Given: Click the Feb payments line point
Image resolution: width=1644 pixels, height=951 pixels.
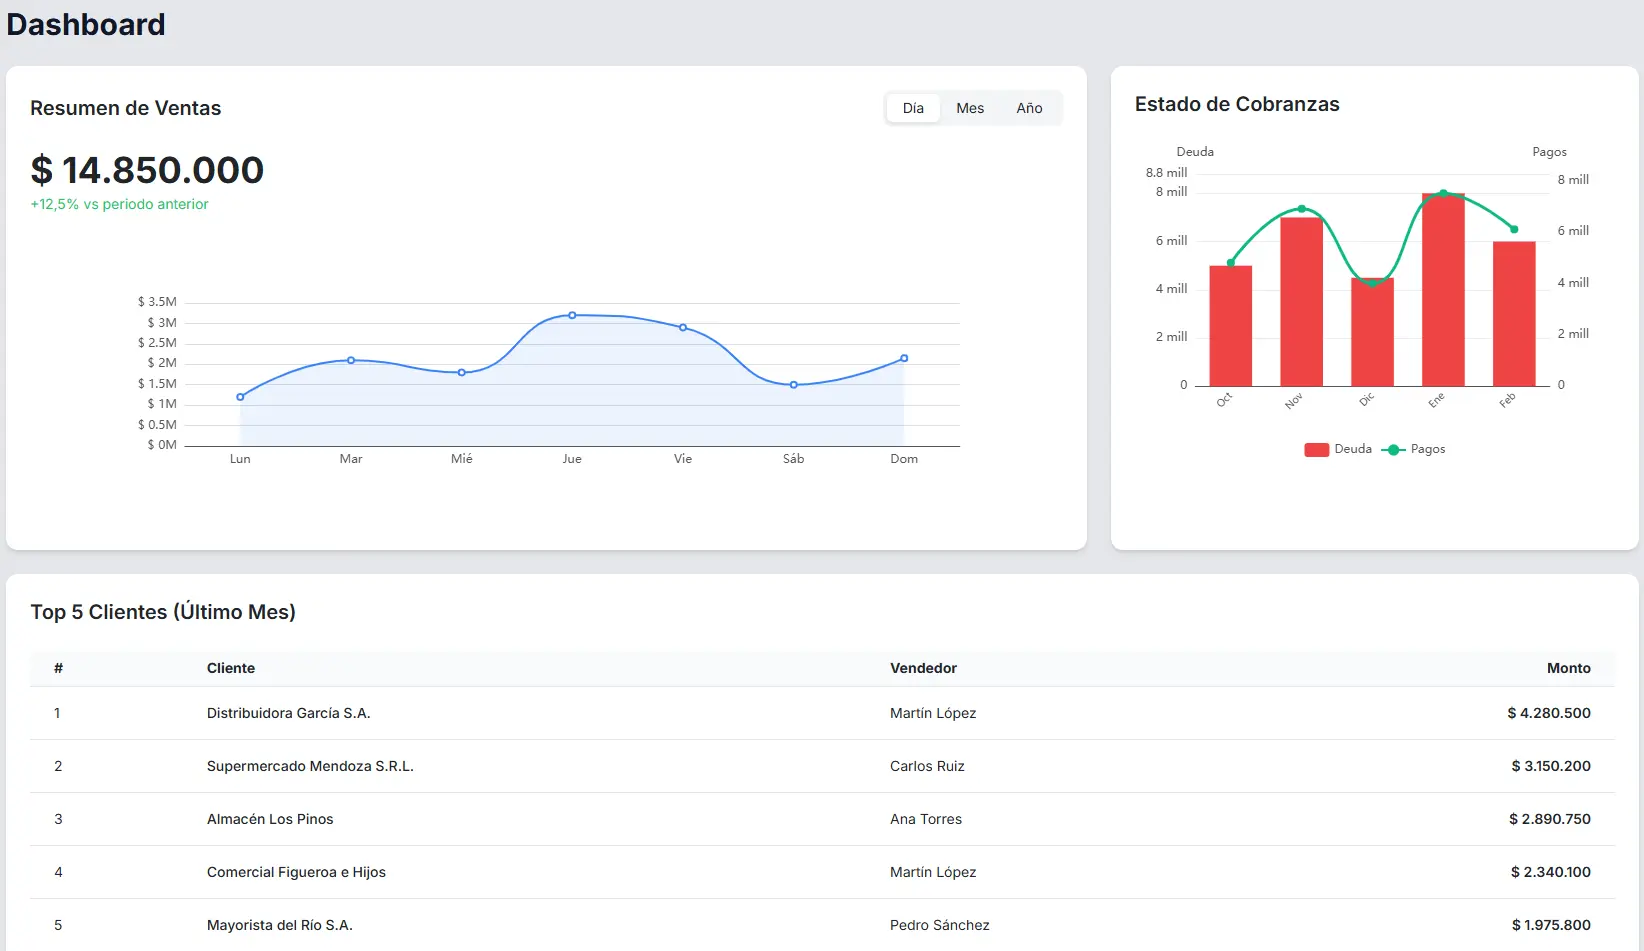Looking at the screenshot, I should 1514,230.
